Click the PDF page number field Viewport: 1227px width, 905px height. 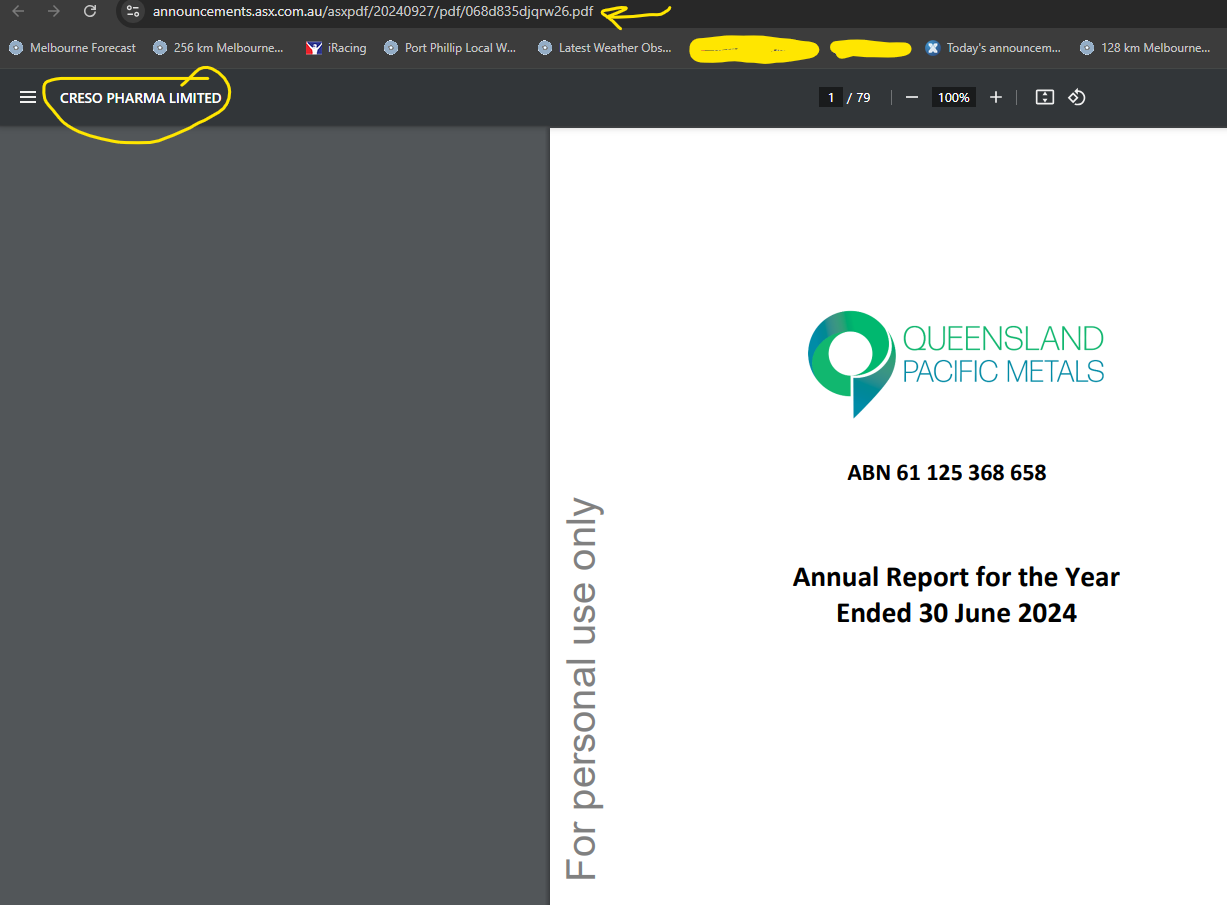pos(830,97)
